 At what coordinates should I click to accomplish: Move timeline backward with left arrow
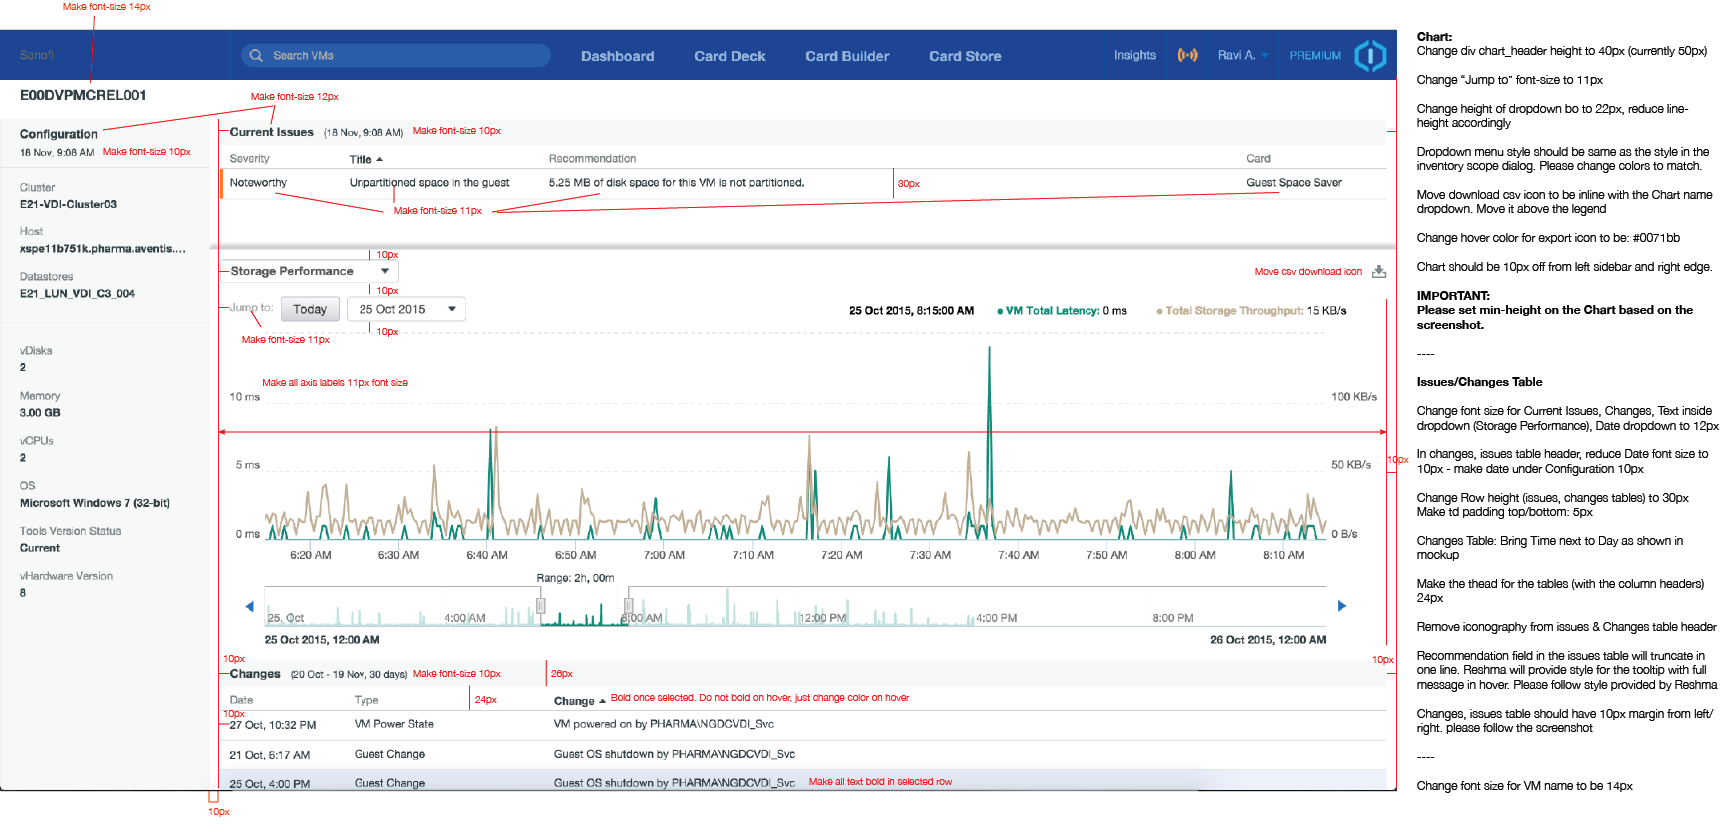tap(250, 606)
